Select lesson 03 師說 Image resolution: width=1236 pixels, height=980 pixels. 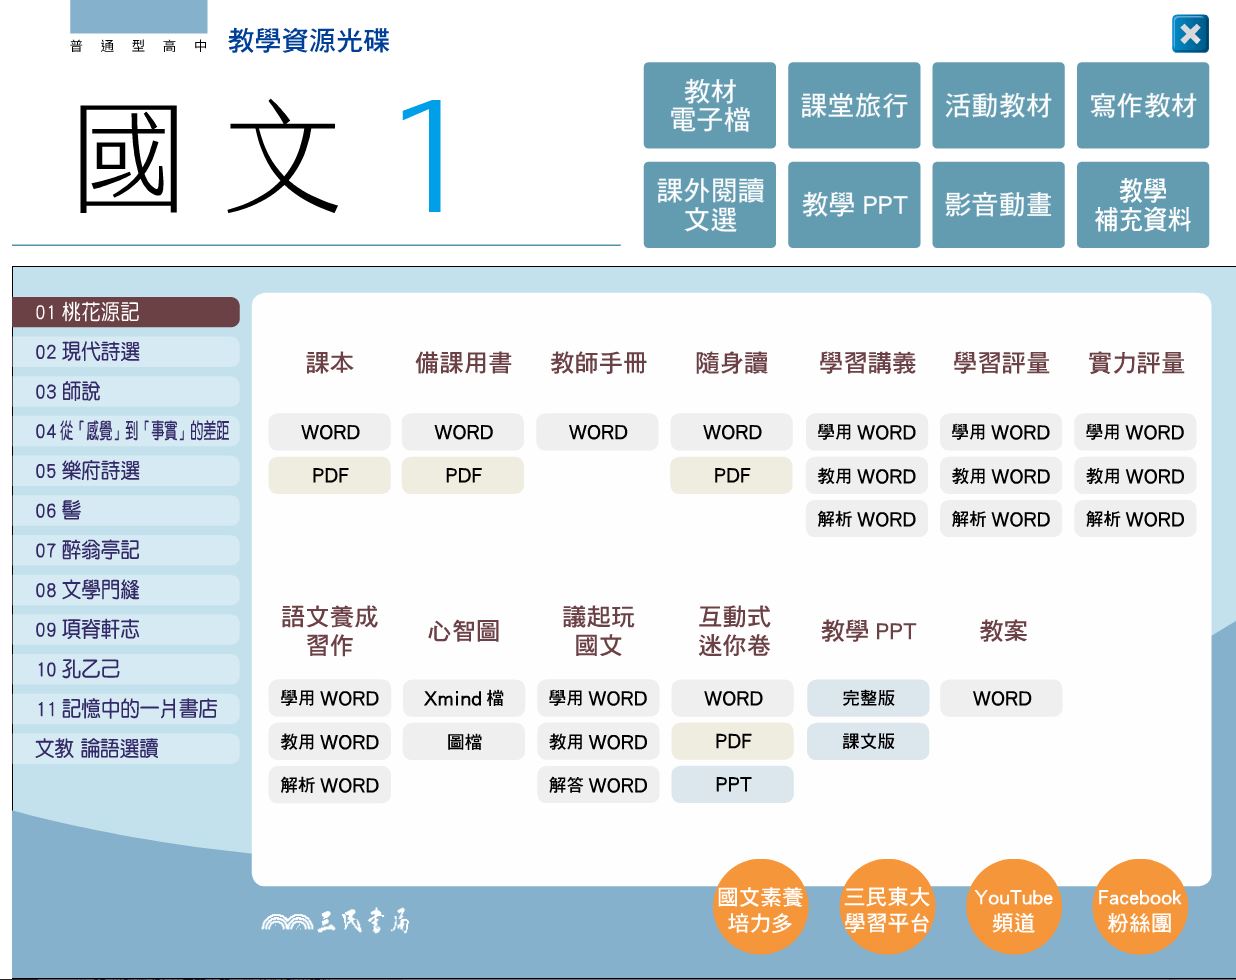126,391
